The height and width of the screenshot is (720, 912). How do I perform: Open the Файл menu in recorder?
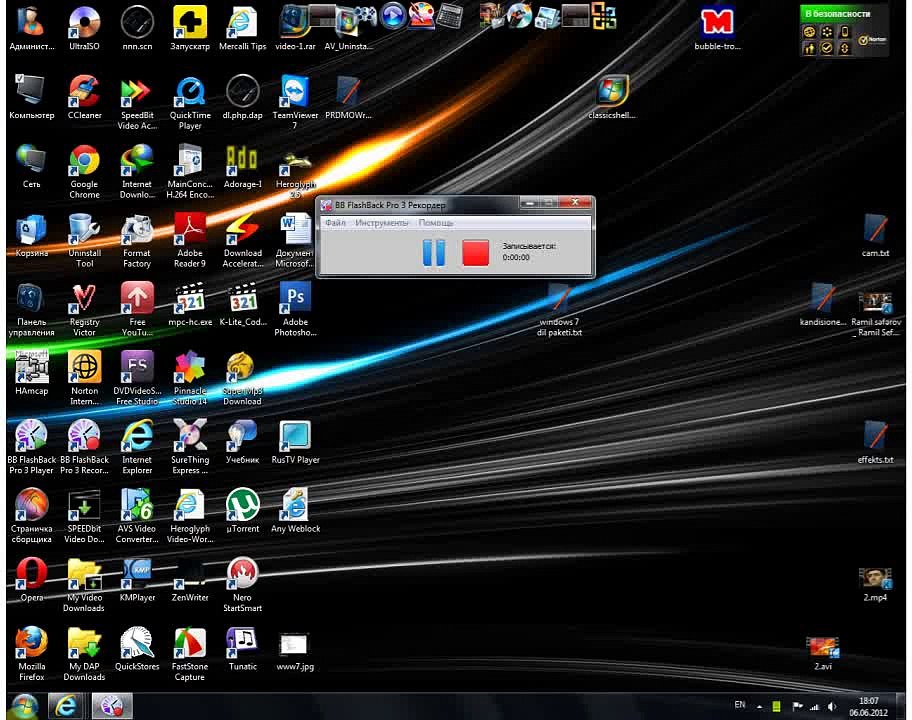coord(335,223)
